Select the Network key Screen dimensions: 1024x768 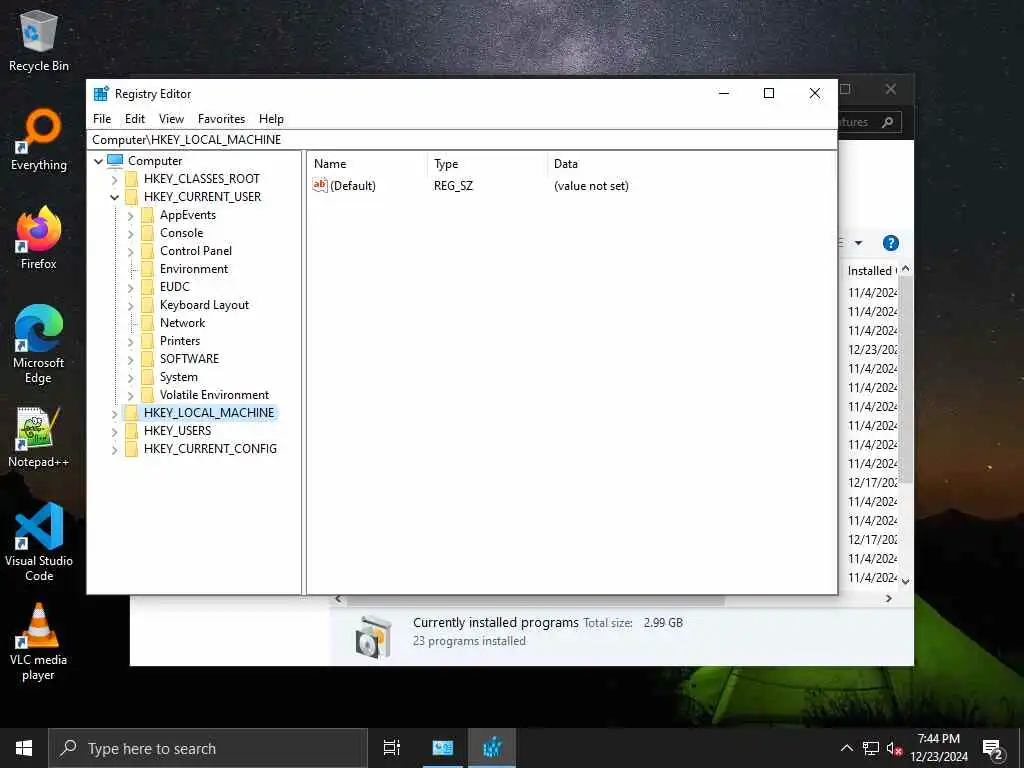coord(182,323)
